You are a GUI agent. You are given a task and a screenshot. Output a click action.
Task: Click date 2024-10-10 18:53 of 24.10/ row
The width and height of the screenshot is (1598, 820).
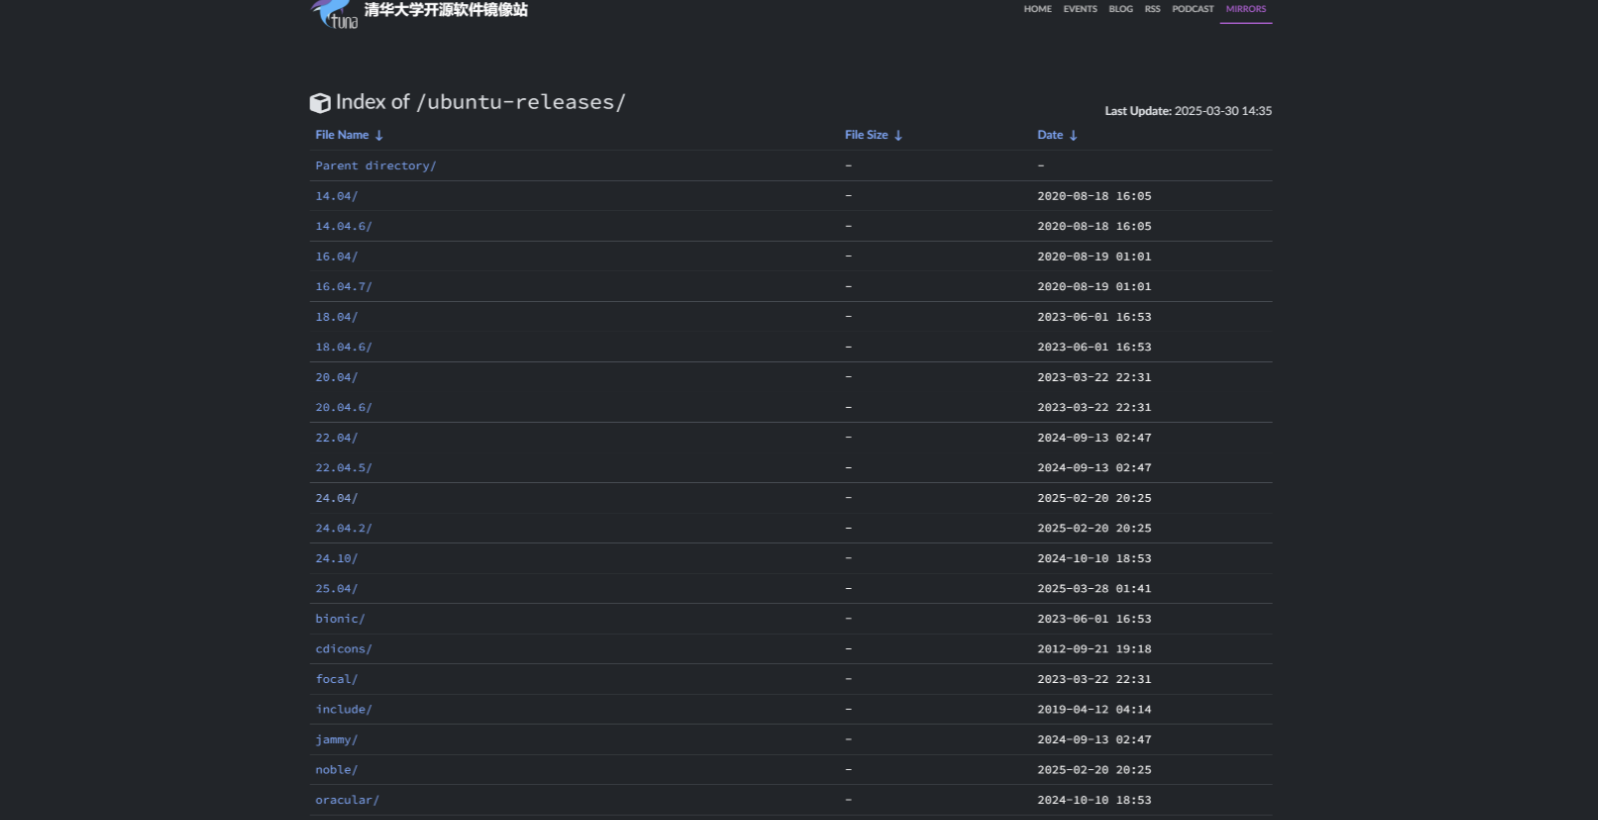[1094, 559]
